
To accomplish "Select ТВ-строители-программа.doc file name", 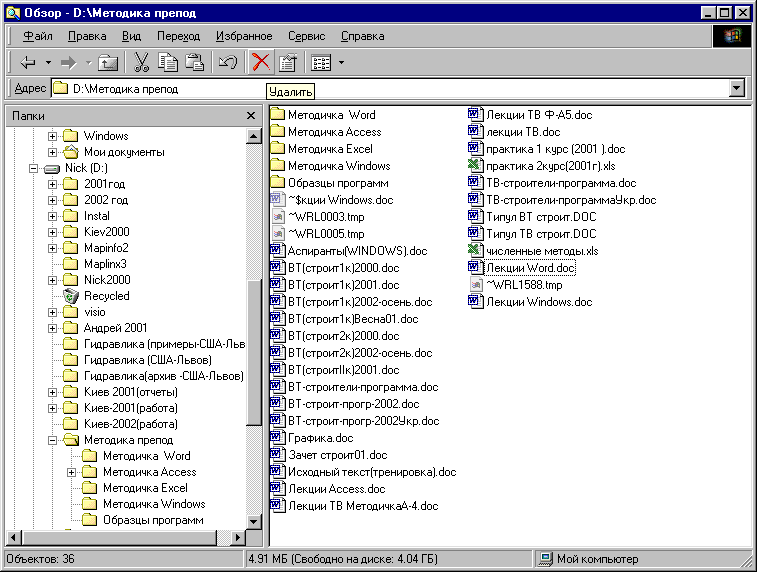I will [x=561, y=183].
